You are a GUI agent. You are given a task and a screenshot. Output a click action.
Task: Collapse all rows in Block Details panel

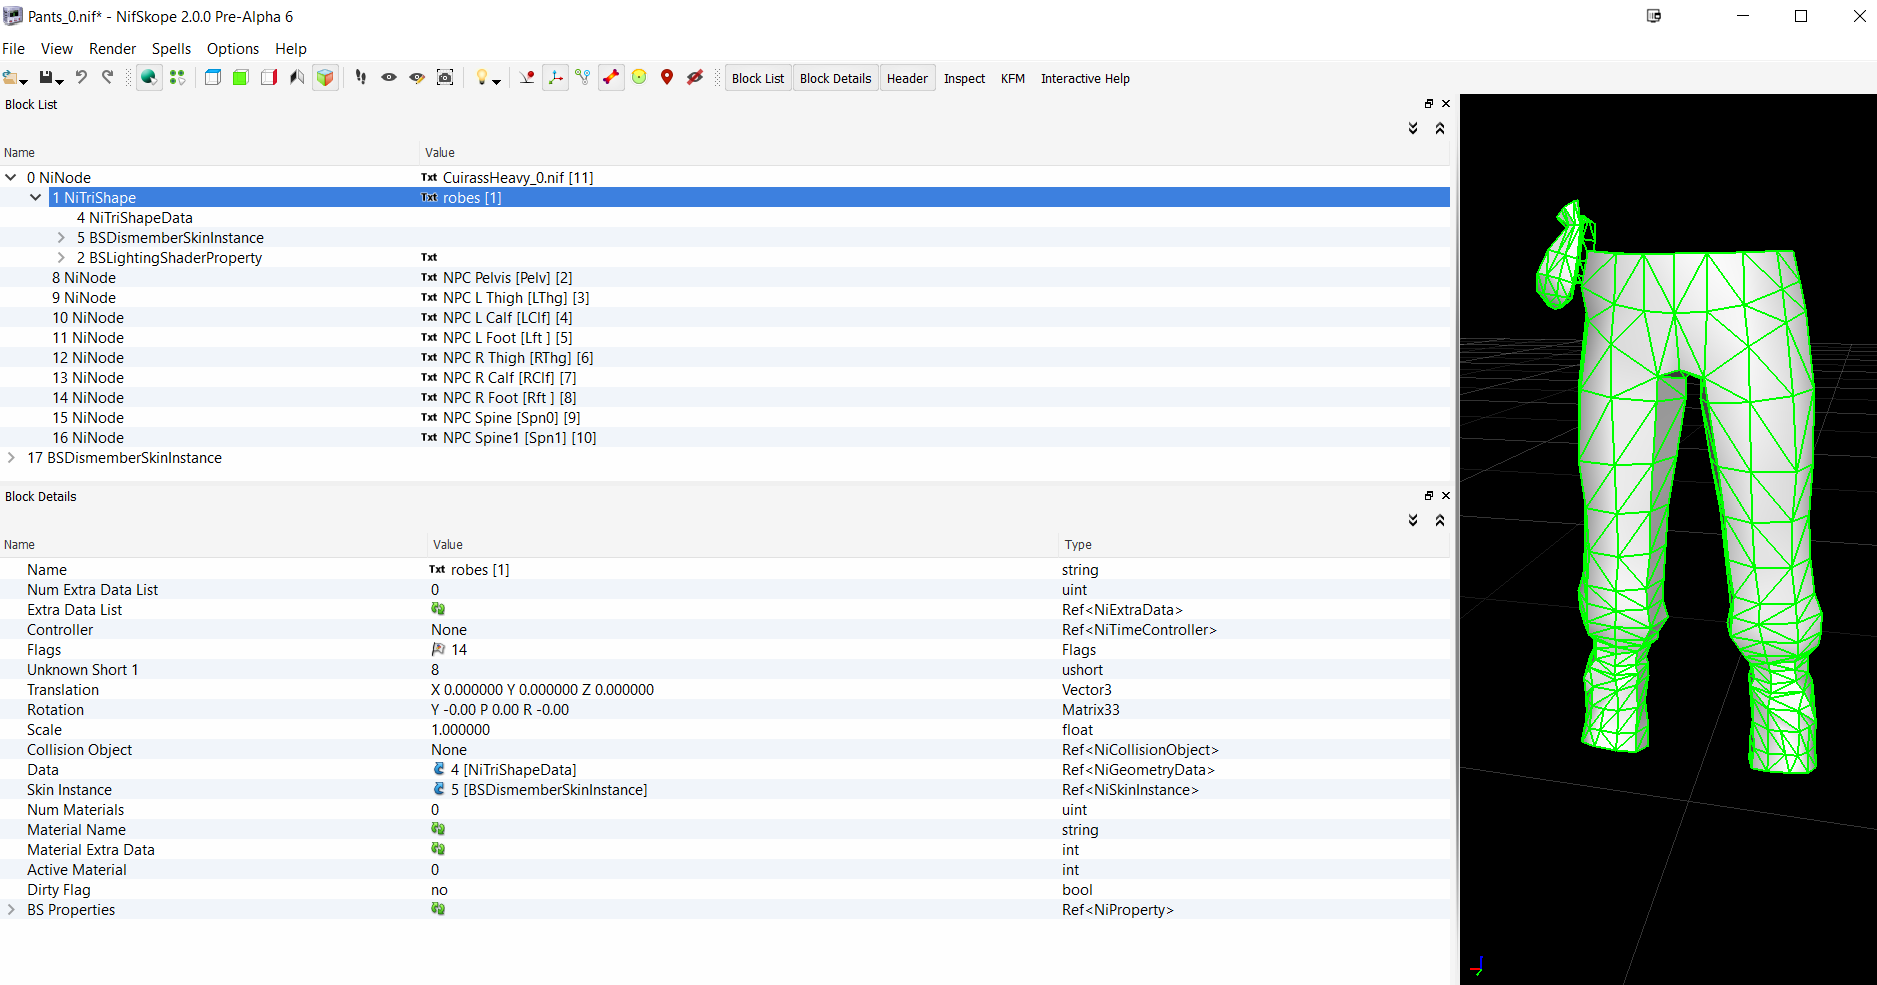pyautogui.click(x=1440, y=520)
